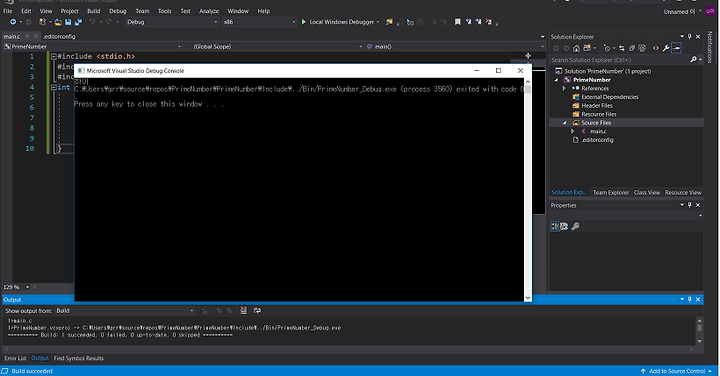Open the editor zoom level dropdown
This screenshot has height=376, width=720.
click(27, 287)
